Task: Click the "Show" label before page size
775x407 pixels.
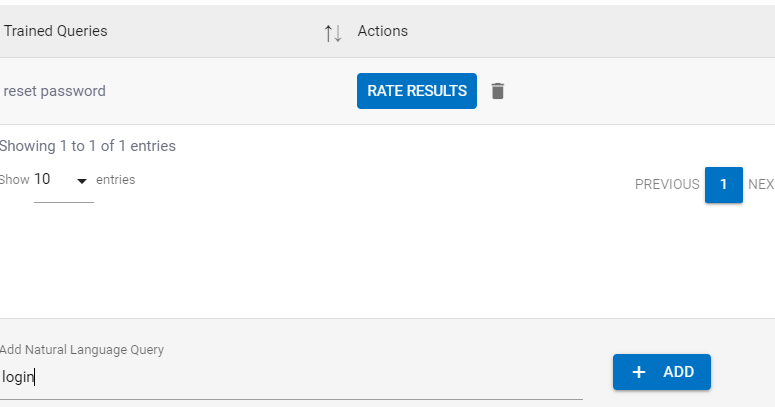Action: [x=14, y=180]
